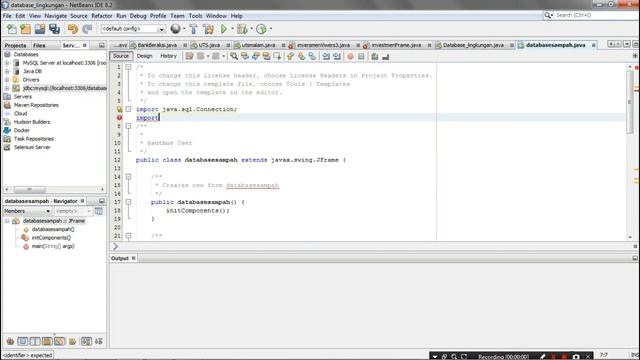
Task: Click the Open Project toolbar icon
Action: pos(40,29)
